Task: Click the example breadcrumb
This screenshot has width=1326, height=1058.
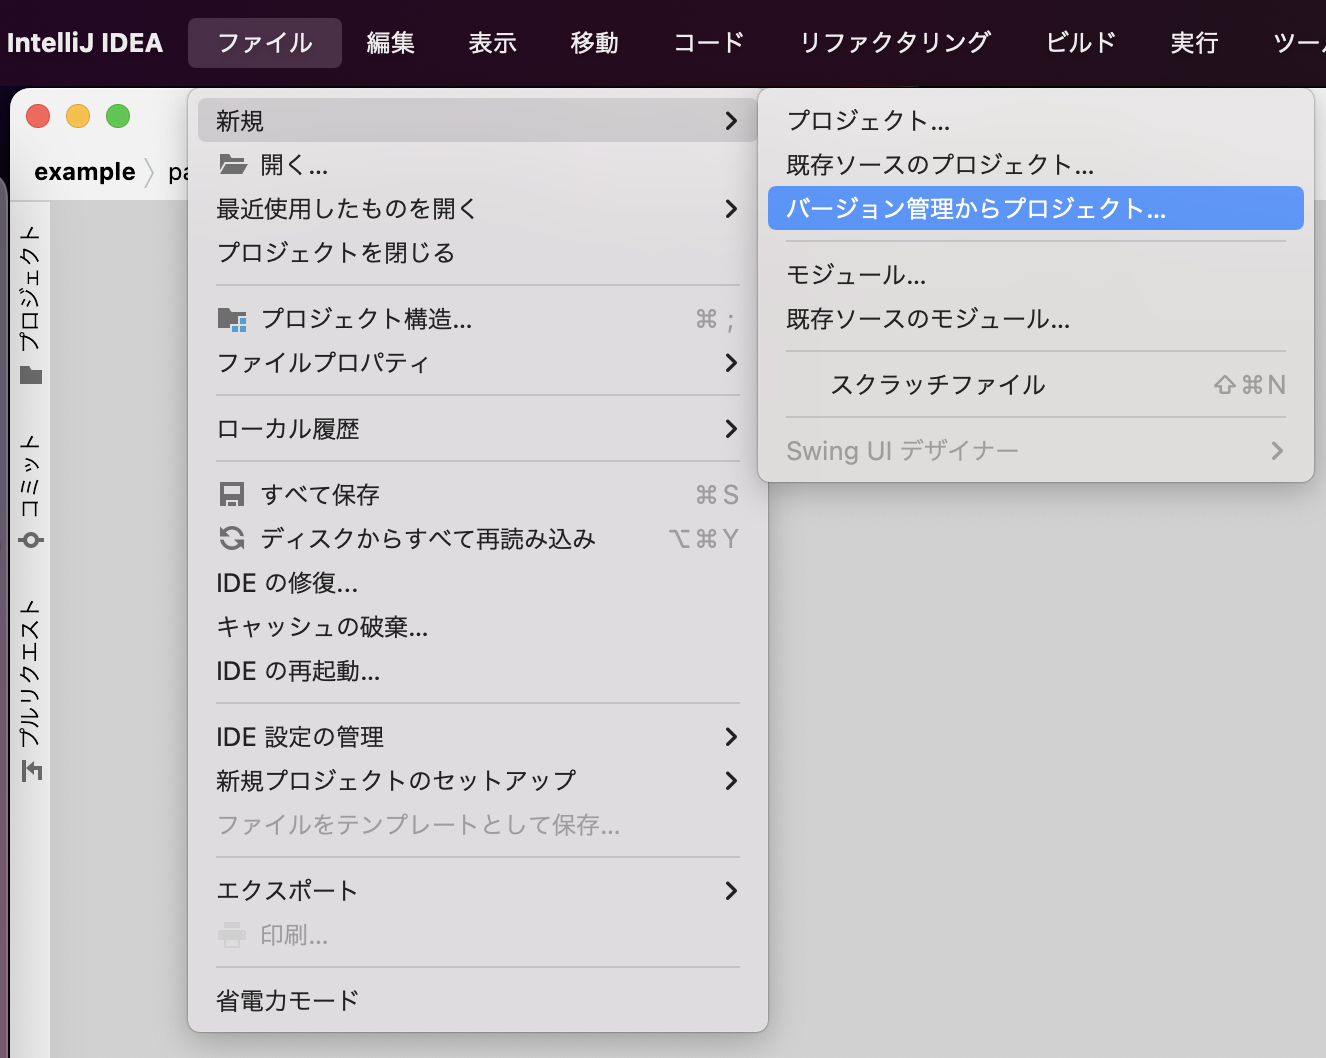Action: 85,172
